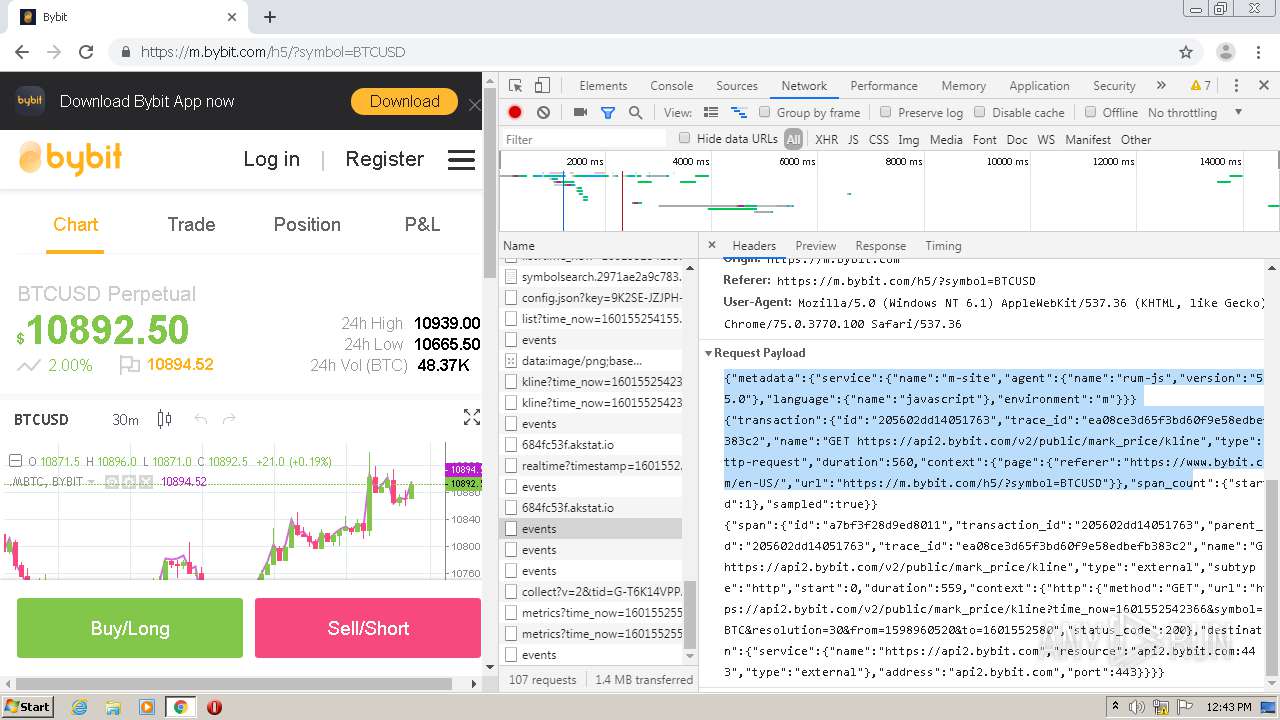Click the Bybit logo
Screen dimensions: 1280x720
[71, 158]
